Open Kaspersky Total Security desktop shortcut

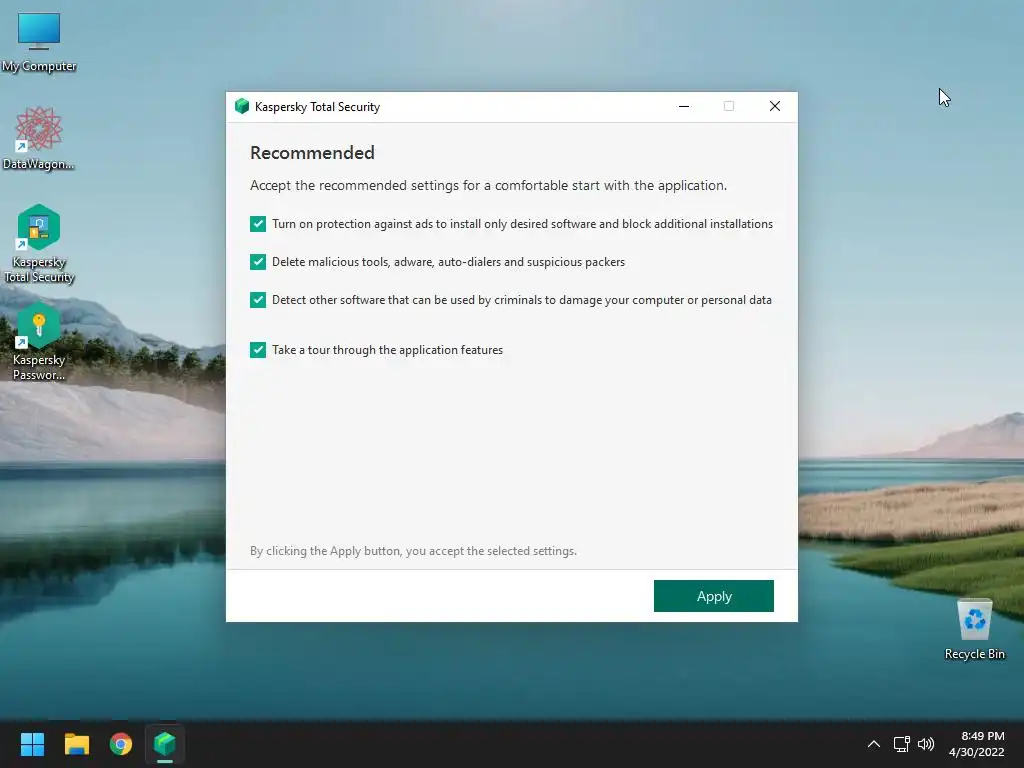tap(39, 243)
